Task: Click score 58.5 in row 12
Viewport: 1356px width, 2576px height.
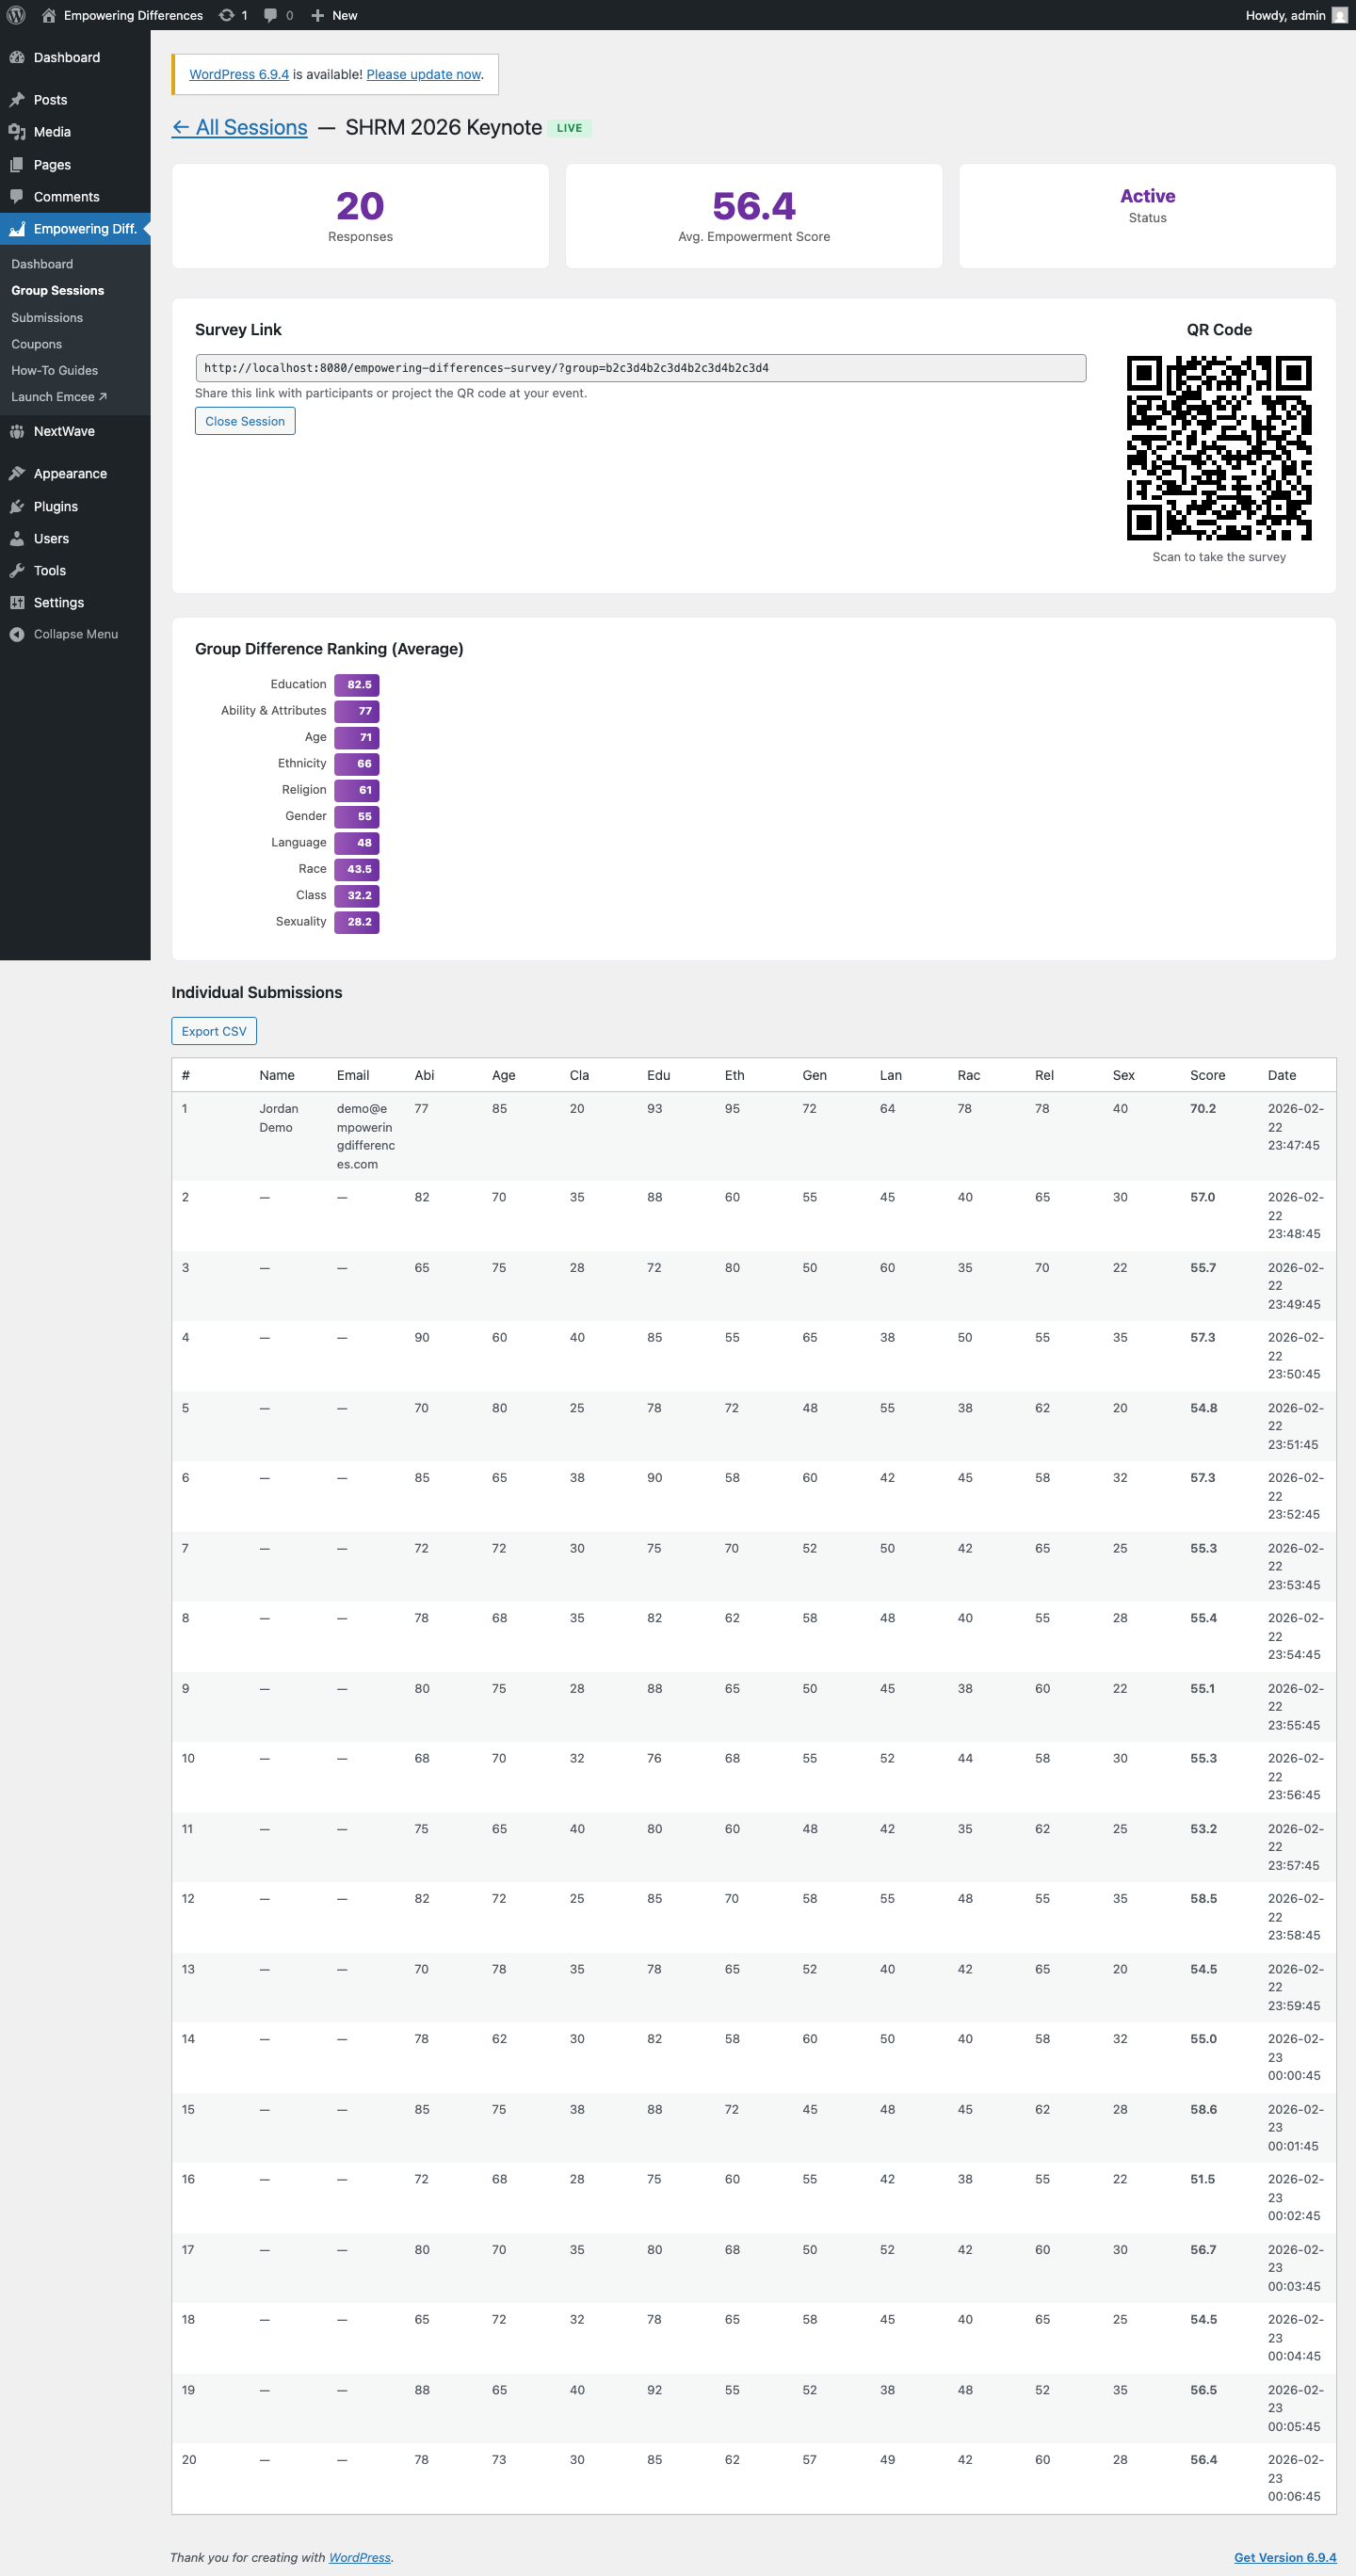Action: coord(1203,1899)
